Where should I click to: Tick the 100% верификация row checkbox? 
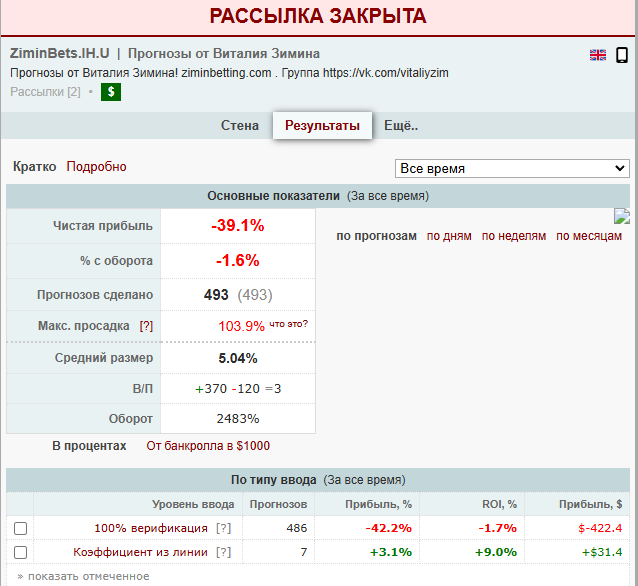click(x=20, y=528)
